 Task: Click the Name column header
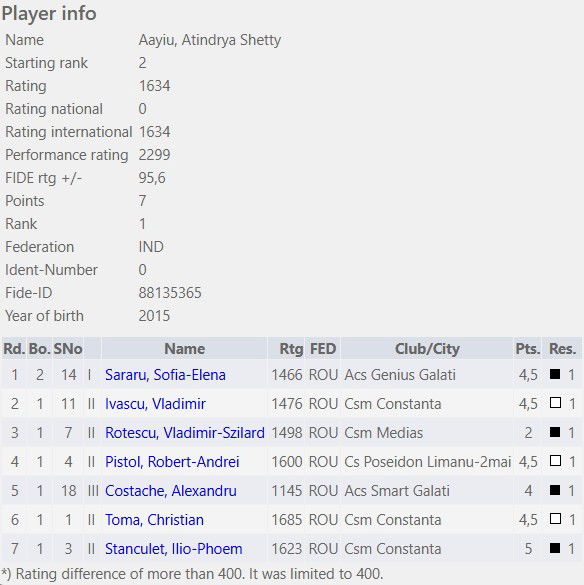(184, 349)
